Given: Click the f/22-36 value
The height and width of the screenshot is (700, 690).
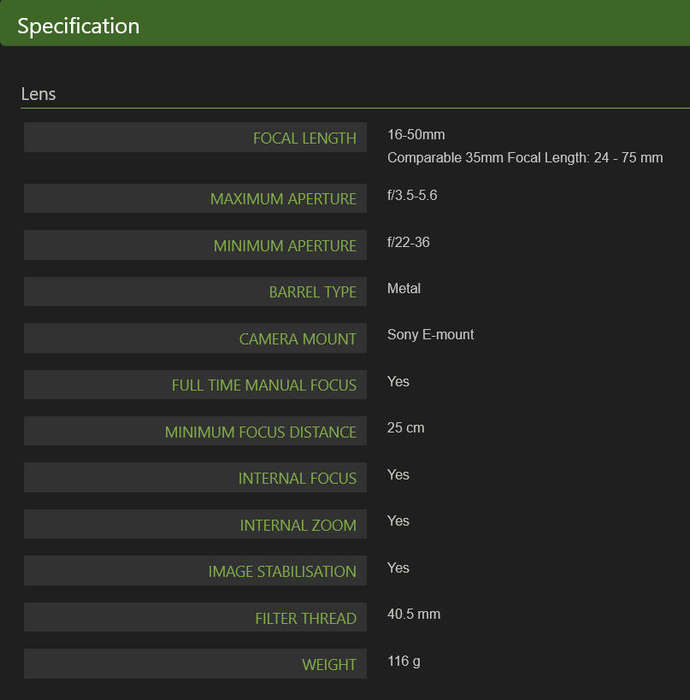Looking at the screenshot, I should pos(408,242).
